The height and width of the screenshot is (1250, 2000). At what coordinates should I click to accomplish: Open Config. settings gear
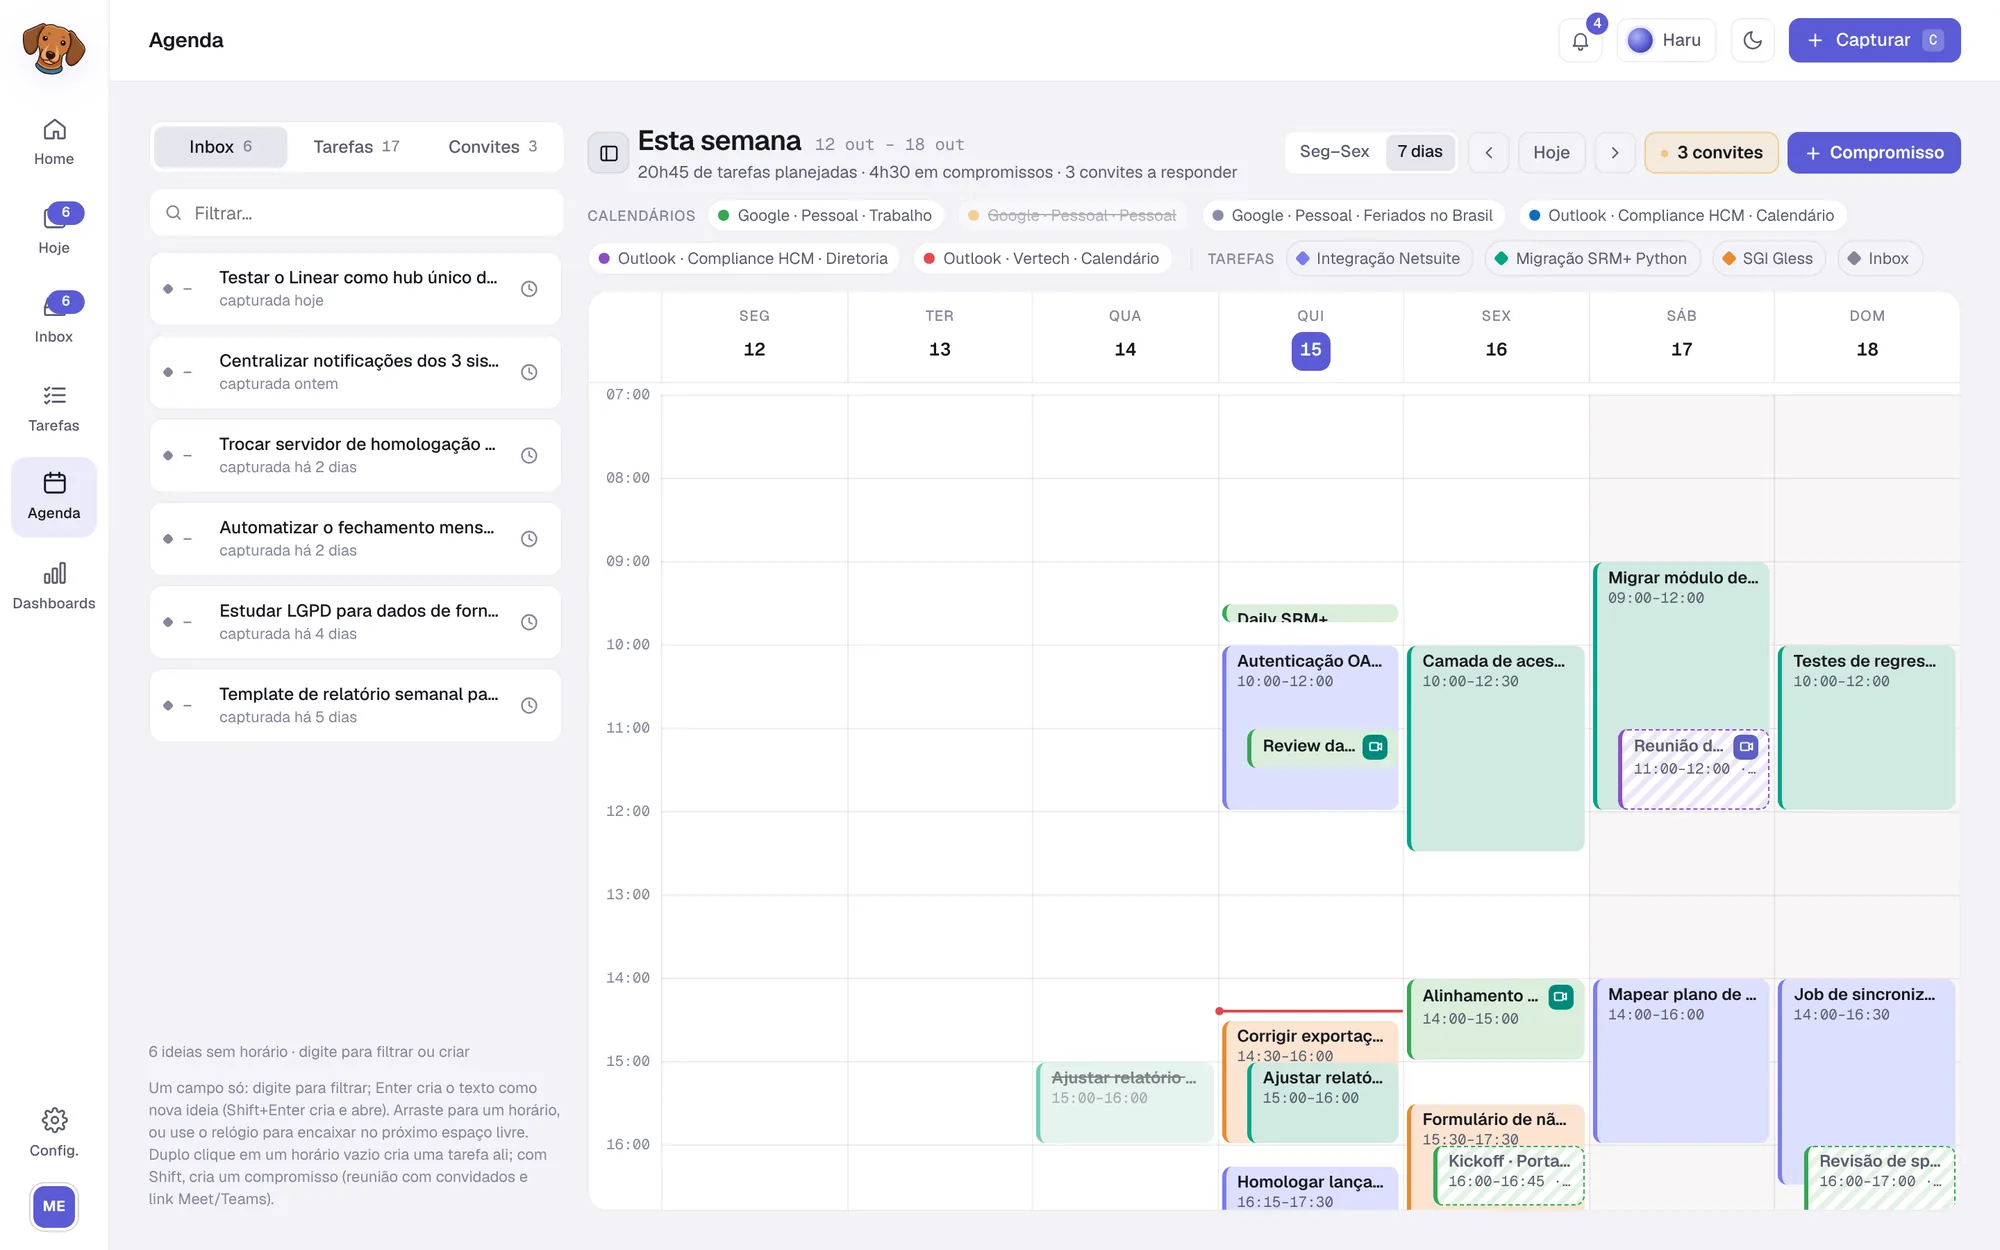point(54,1133)
